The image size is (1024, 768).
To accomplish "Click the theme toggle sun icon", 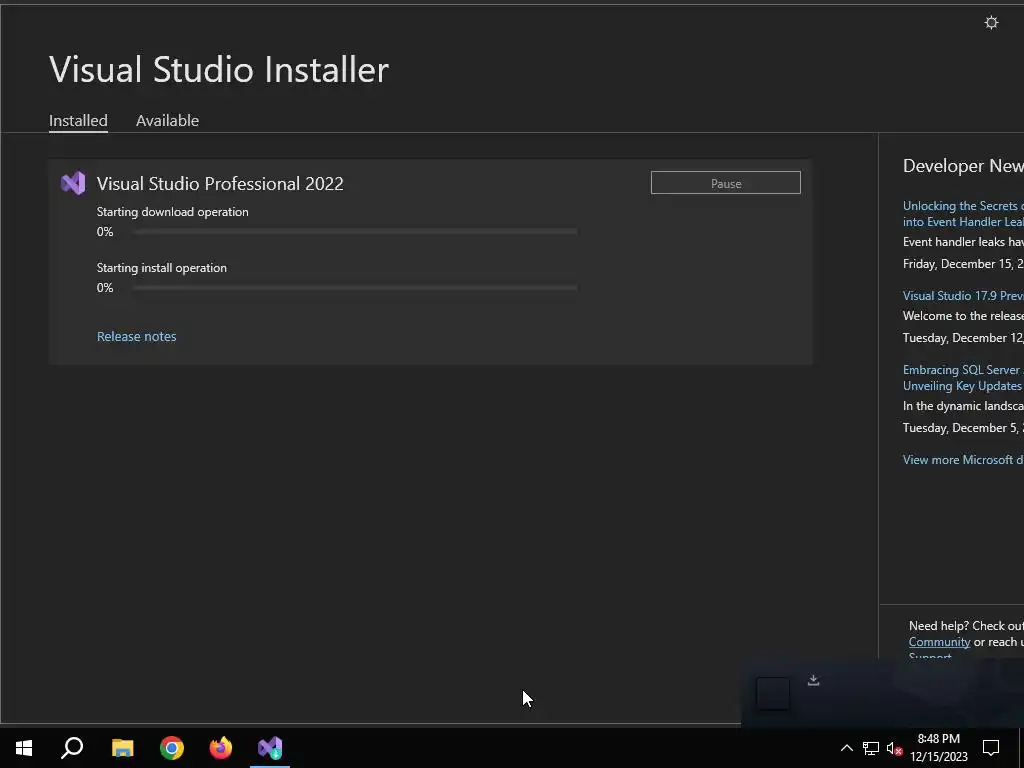I will [991, 23].
